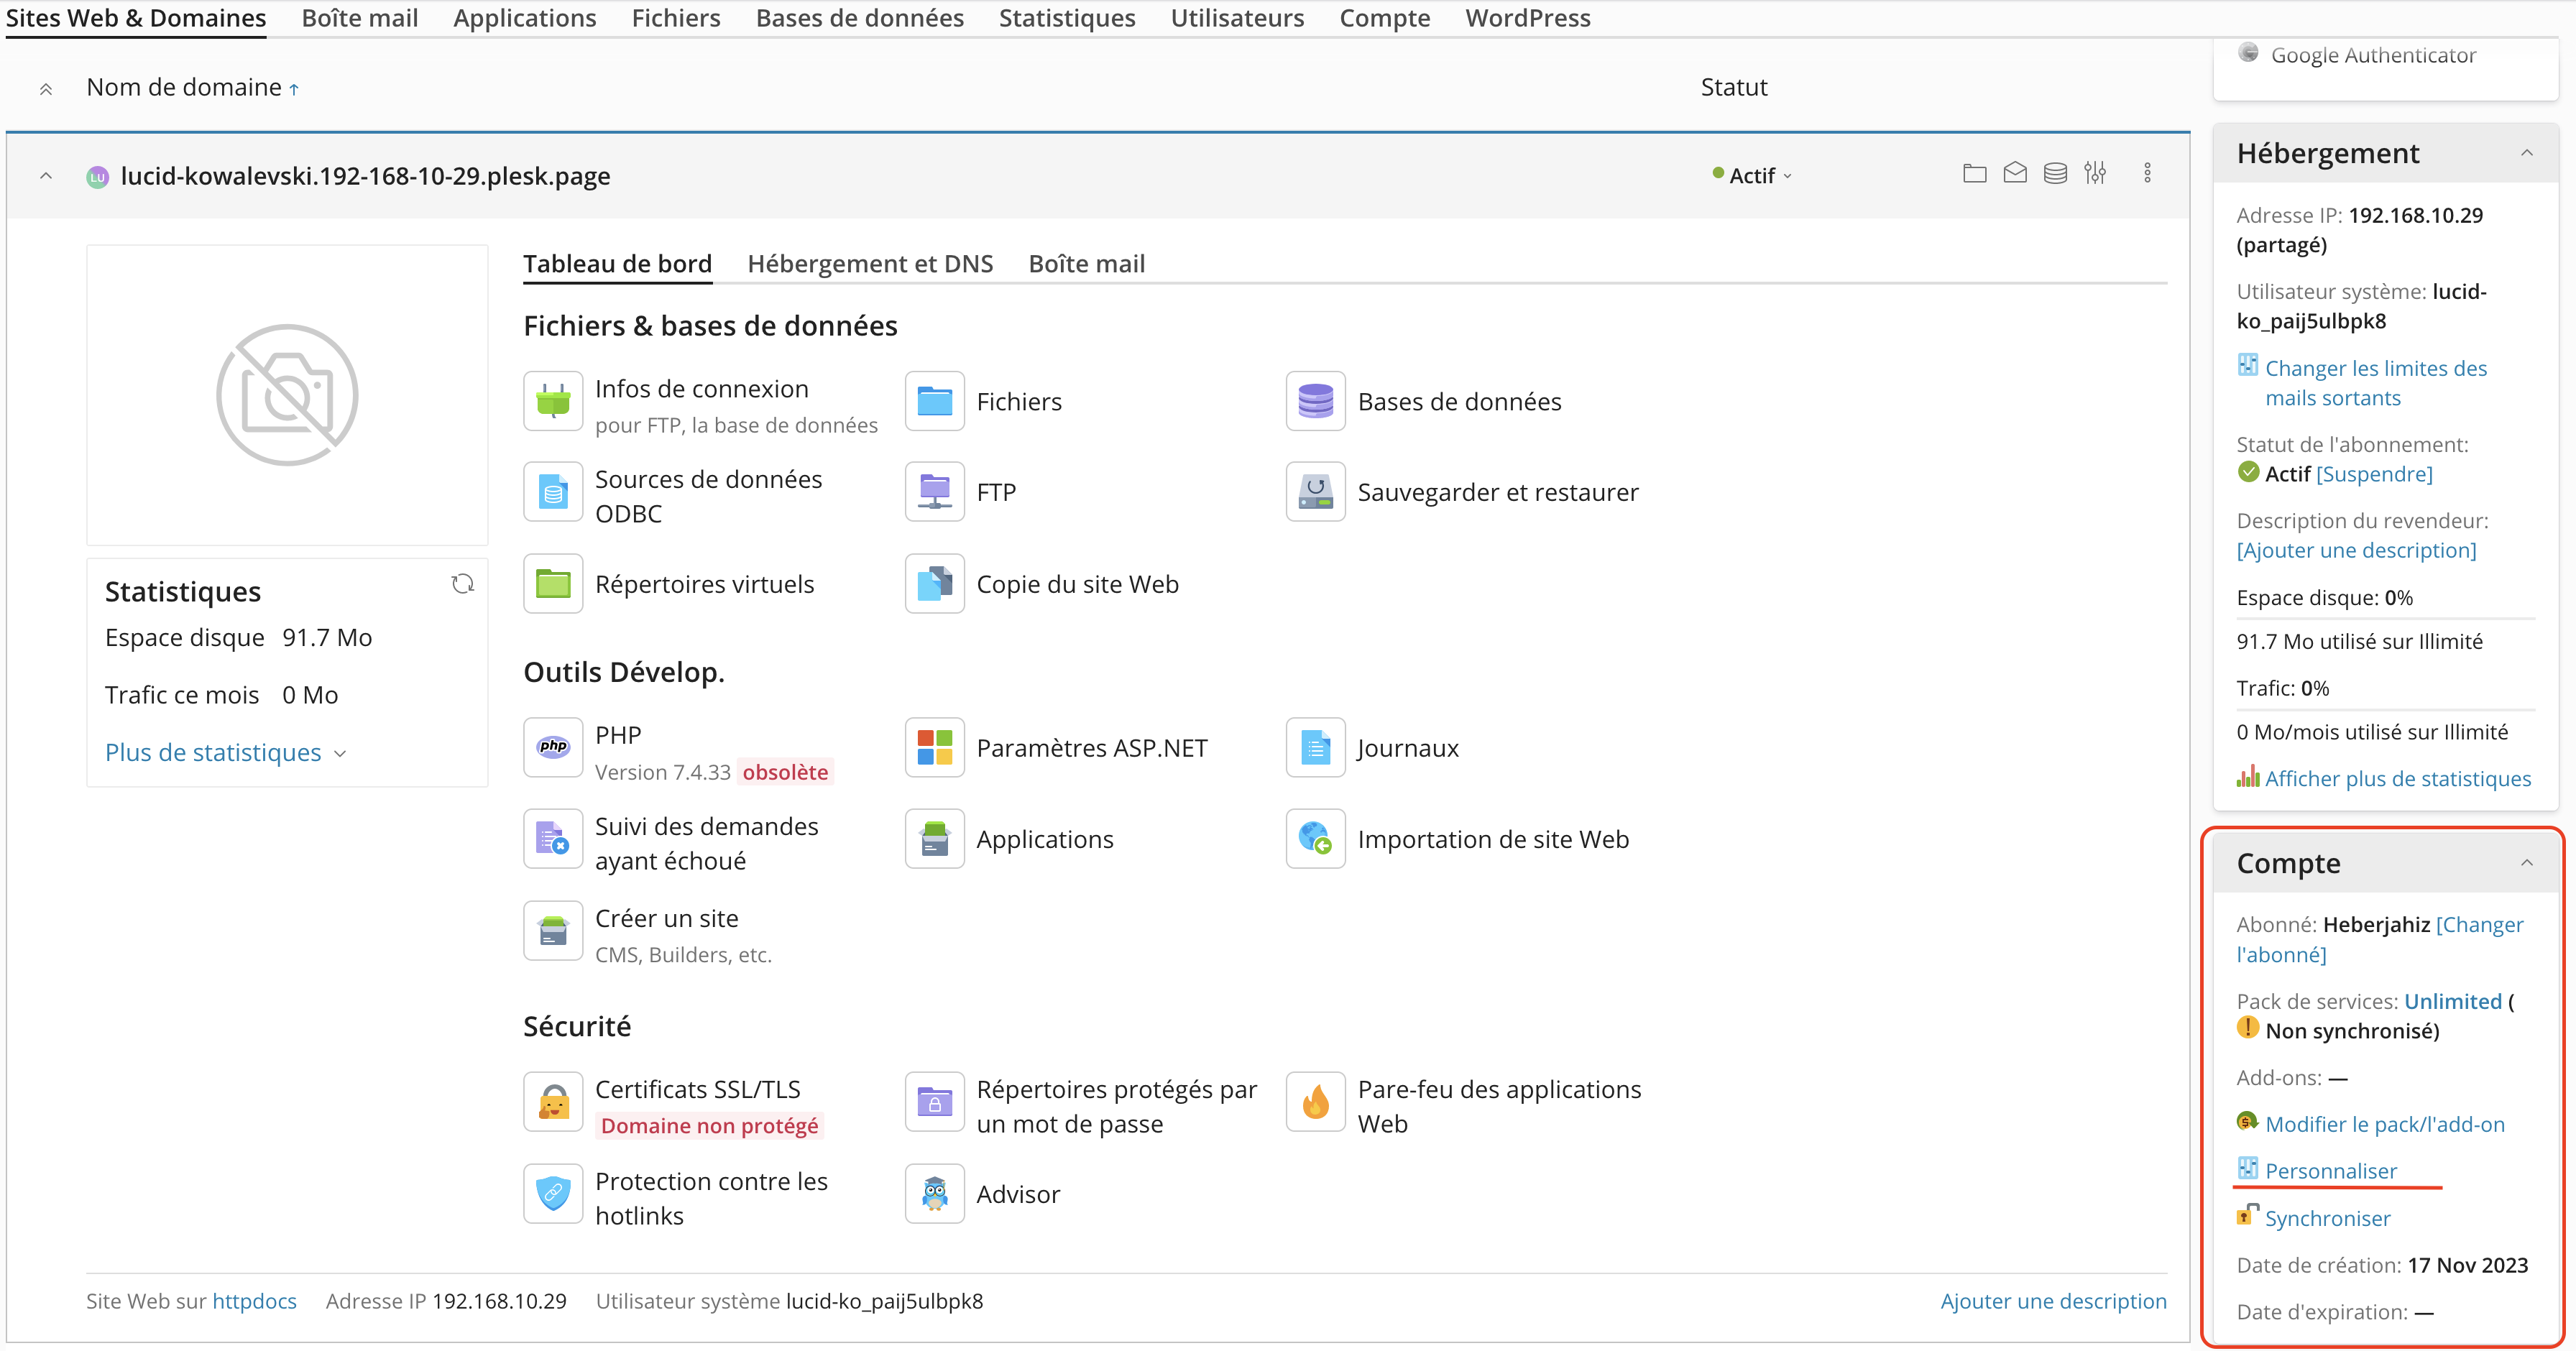The image size is (2576, 1351).
Task: Open the domain three-dot actions menu
Action: coord(2147,174)
